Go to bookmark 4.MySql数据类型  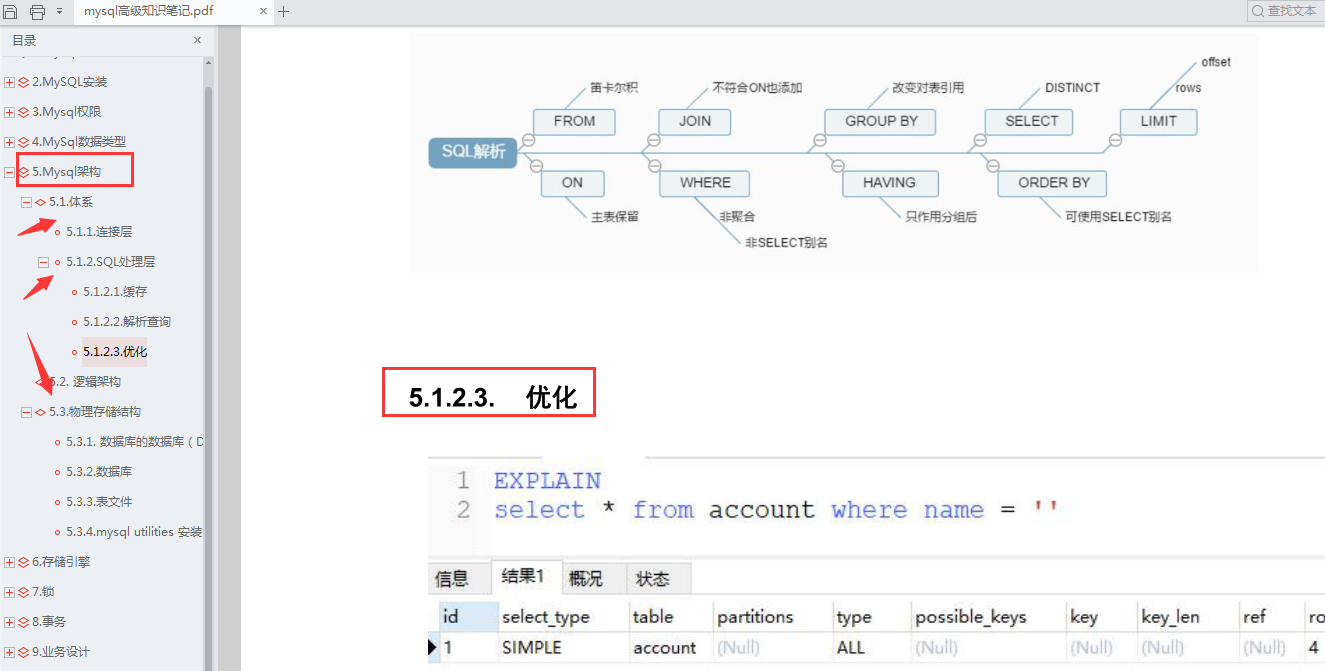[79, 142]
